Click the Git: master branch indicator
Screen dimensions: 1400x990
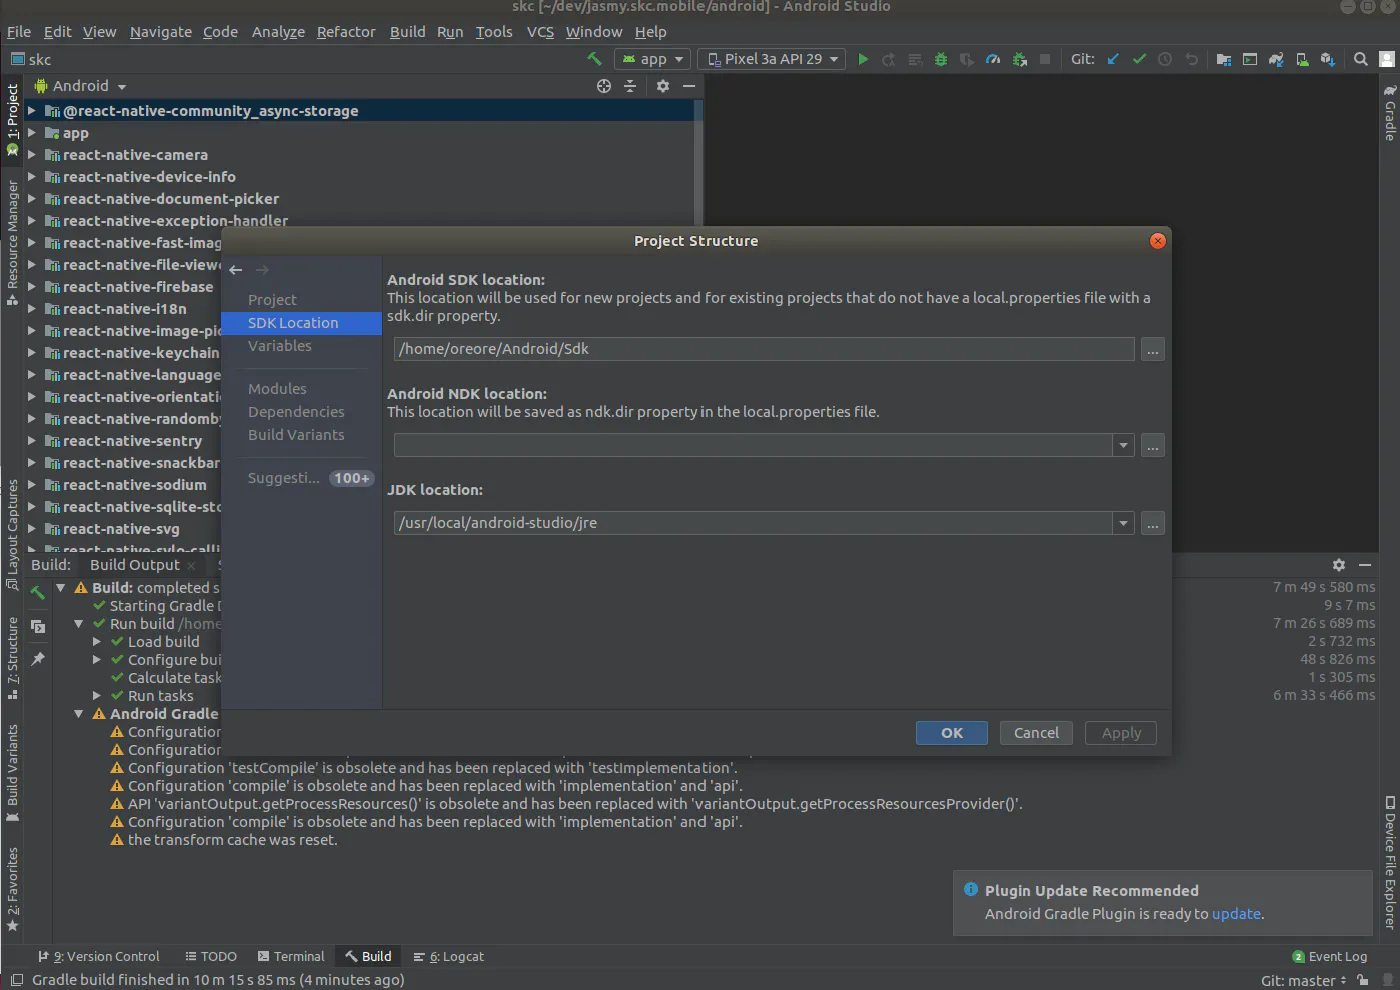[1303, 980]
